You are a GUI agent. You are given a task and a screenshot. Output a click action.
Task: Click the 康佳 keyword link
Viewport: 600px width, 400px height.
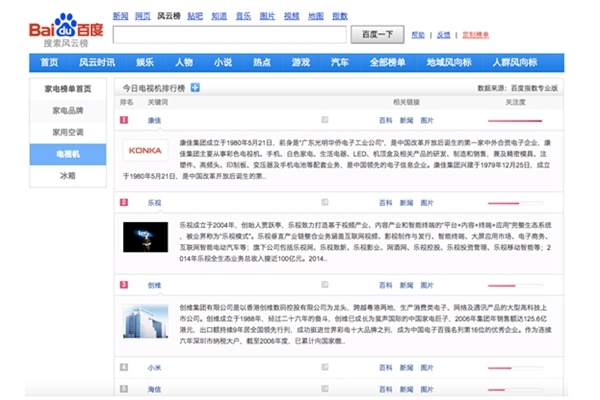155,121
